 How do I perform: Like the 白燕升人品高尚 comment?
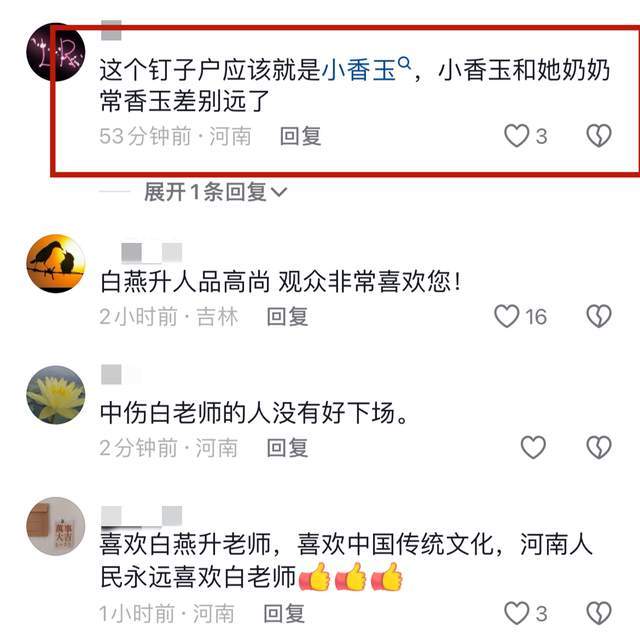tap(507, 316)
